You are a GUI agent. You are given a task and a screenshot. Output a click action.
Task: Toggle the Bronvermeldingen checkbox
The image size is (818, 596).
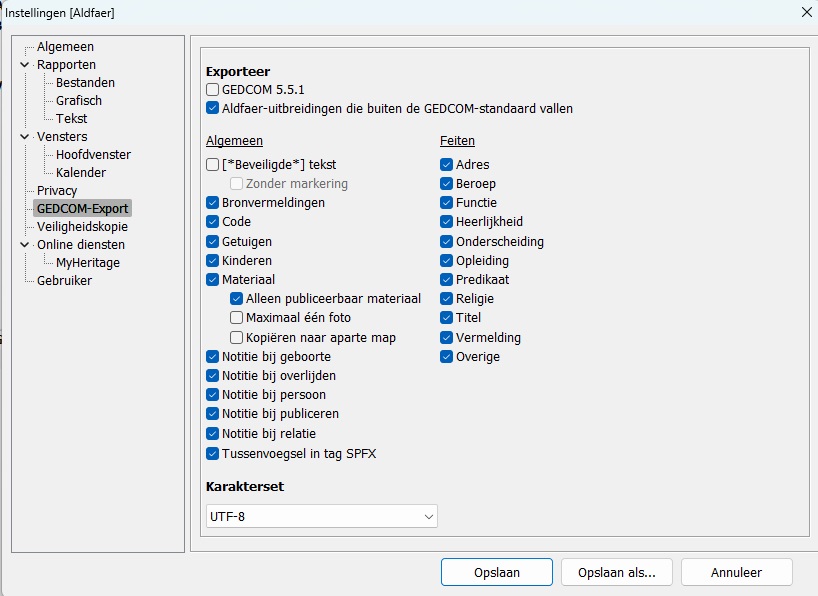click(213, 203)
